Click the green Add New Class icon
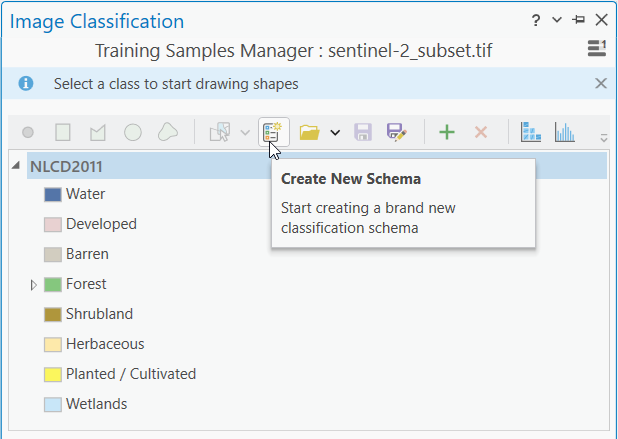 pos(447,132)
